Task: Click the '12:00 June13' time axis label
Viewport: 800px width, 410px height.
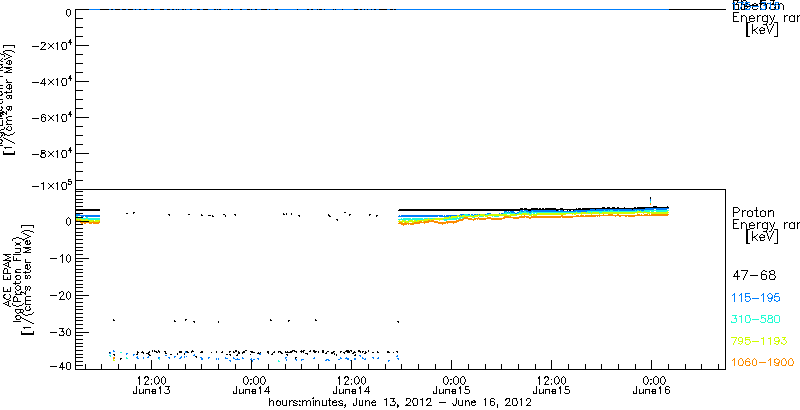Action: coord(152,385)
